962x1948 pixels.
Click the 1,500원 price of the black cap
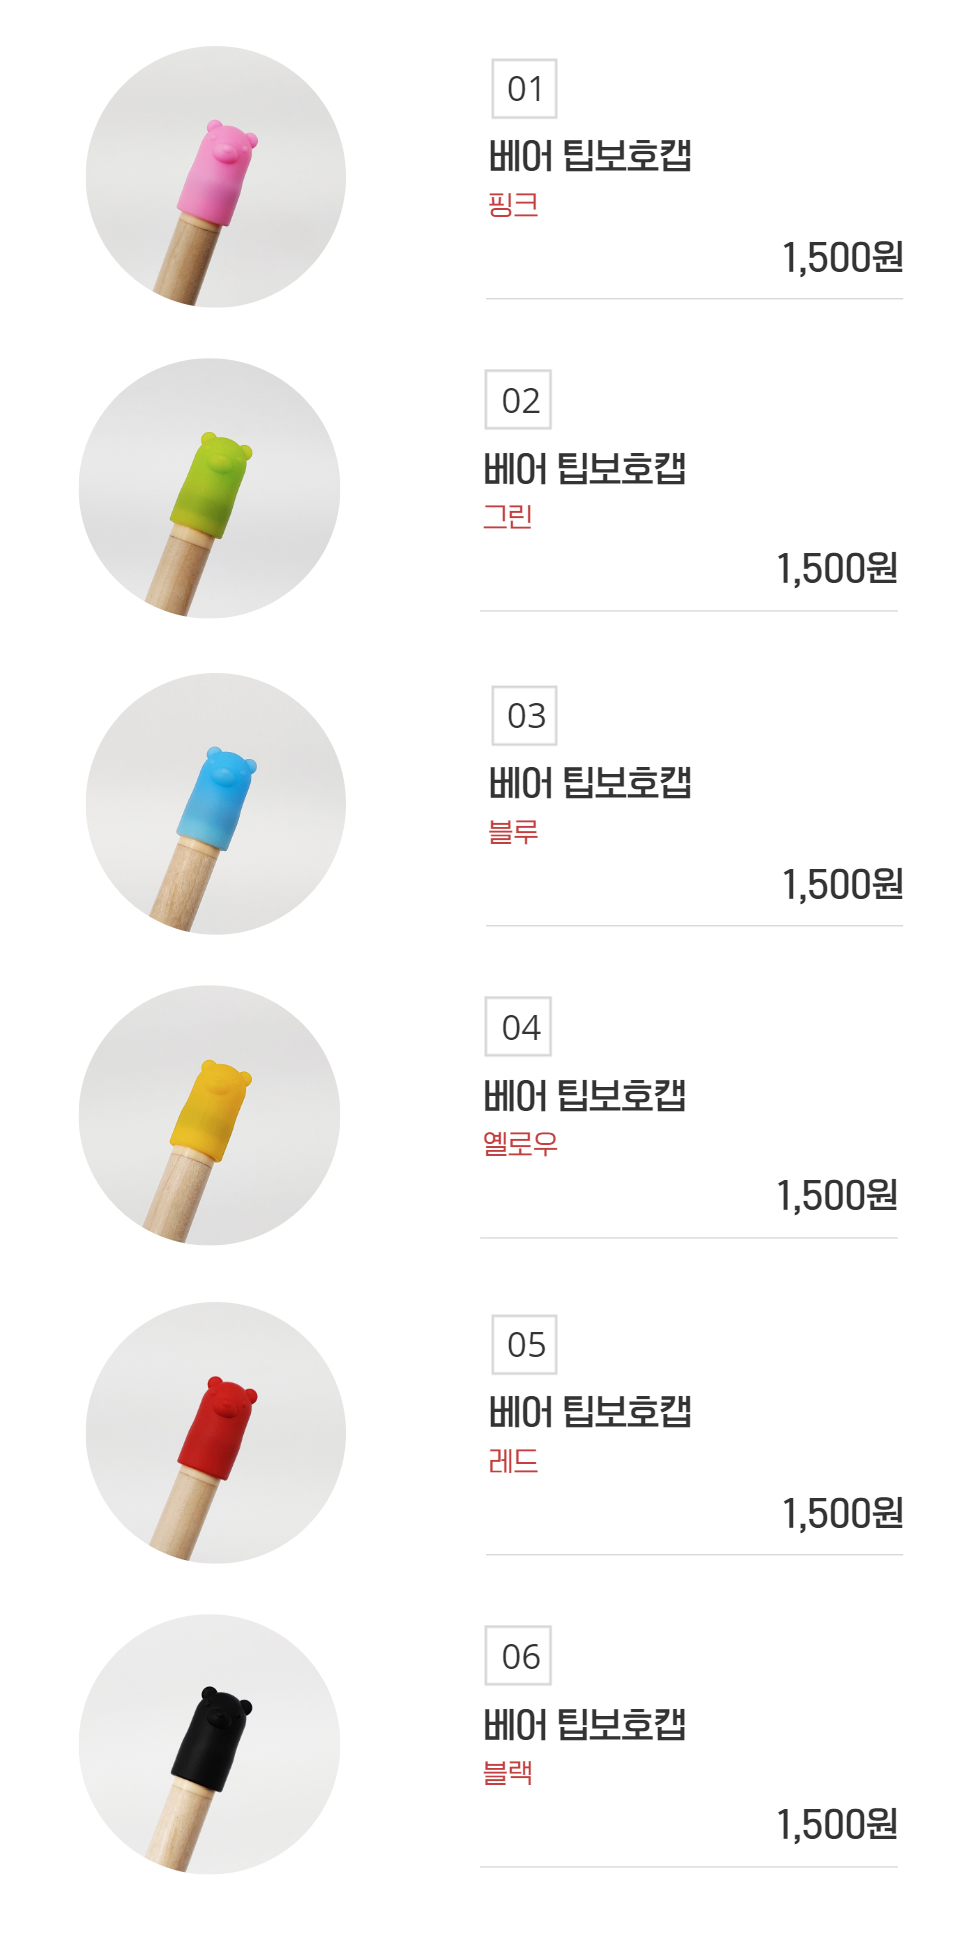tap(837, 1825)
